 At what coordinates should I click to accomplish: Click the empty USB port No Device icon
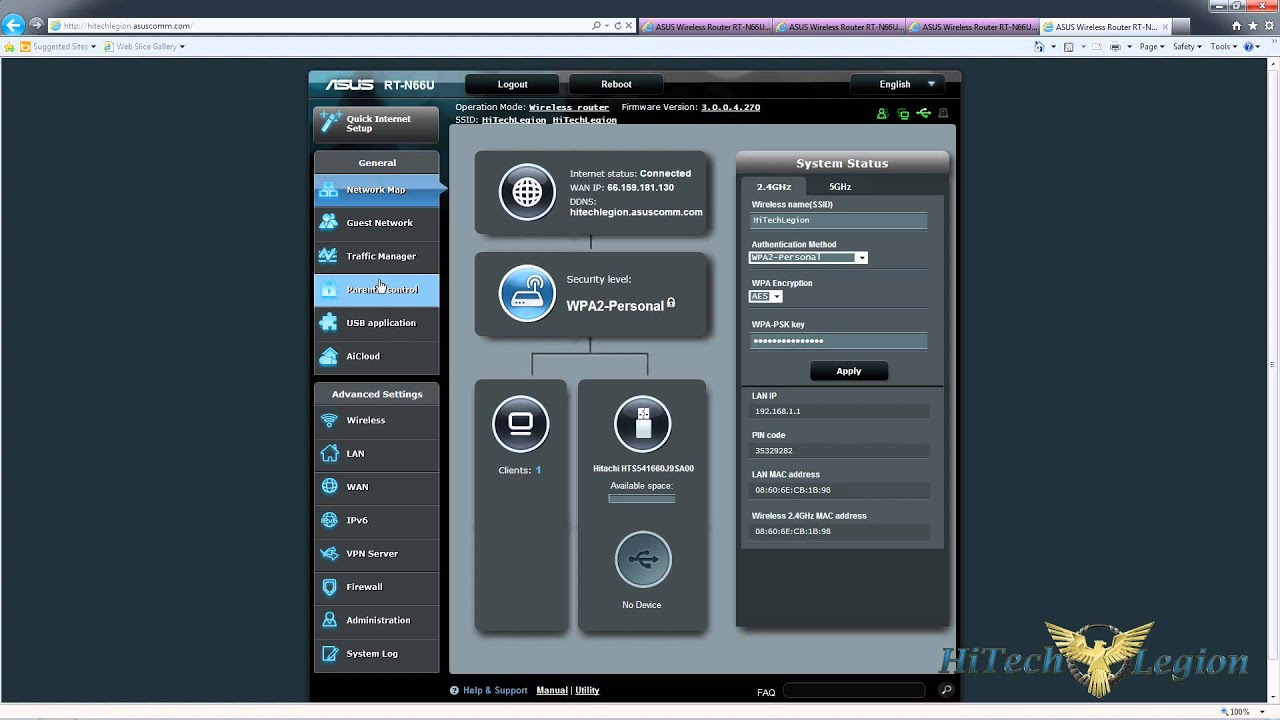point(642,559)
